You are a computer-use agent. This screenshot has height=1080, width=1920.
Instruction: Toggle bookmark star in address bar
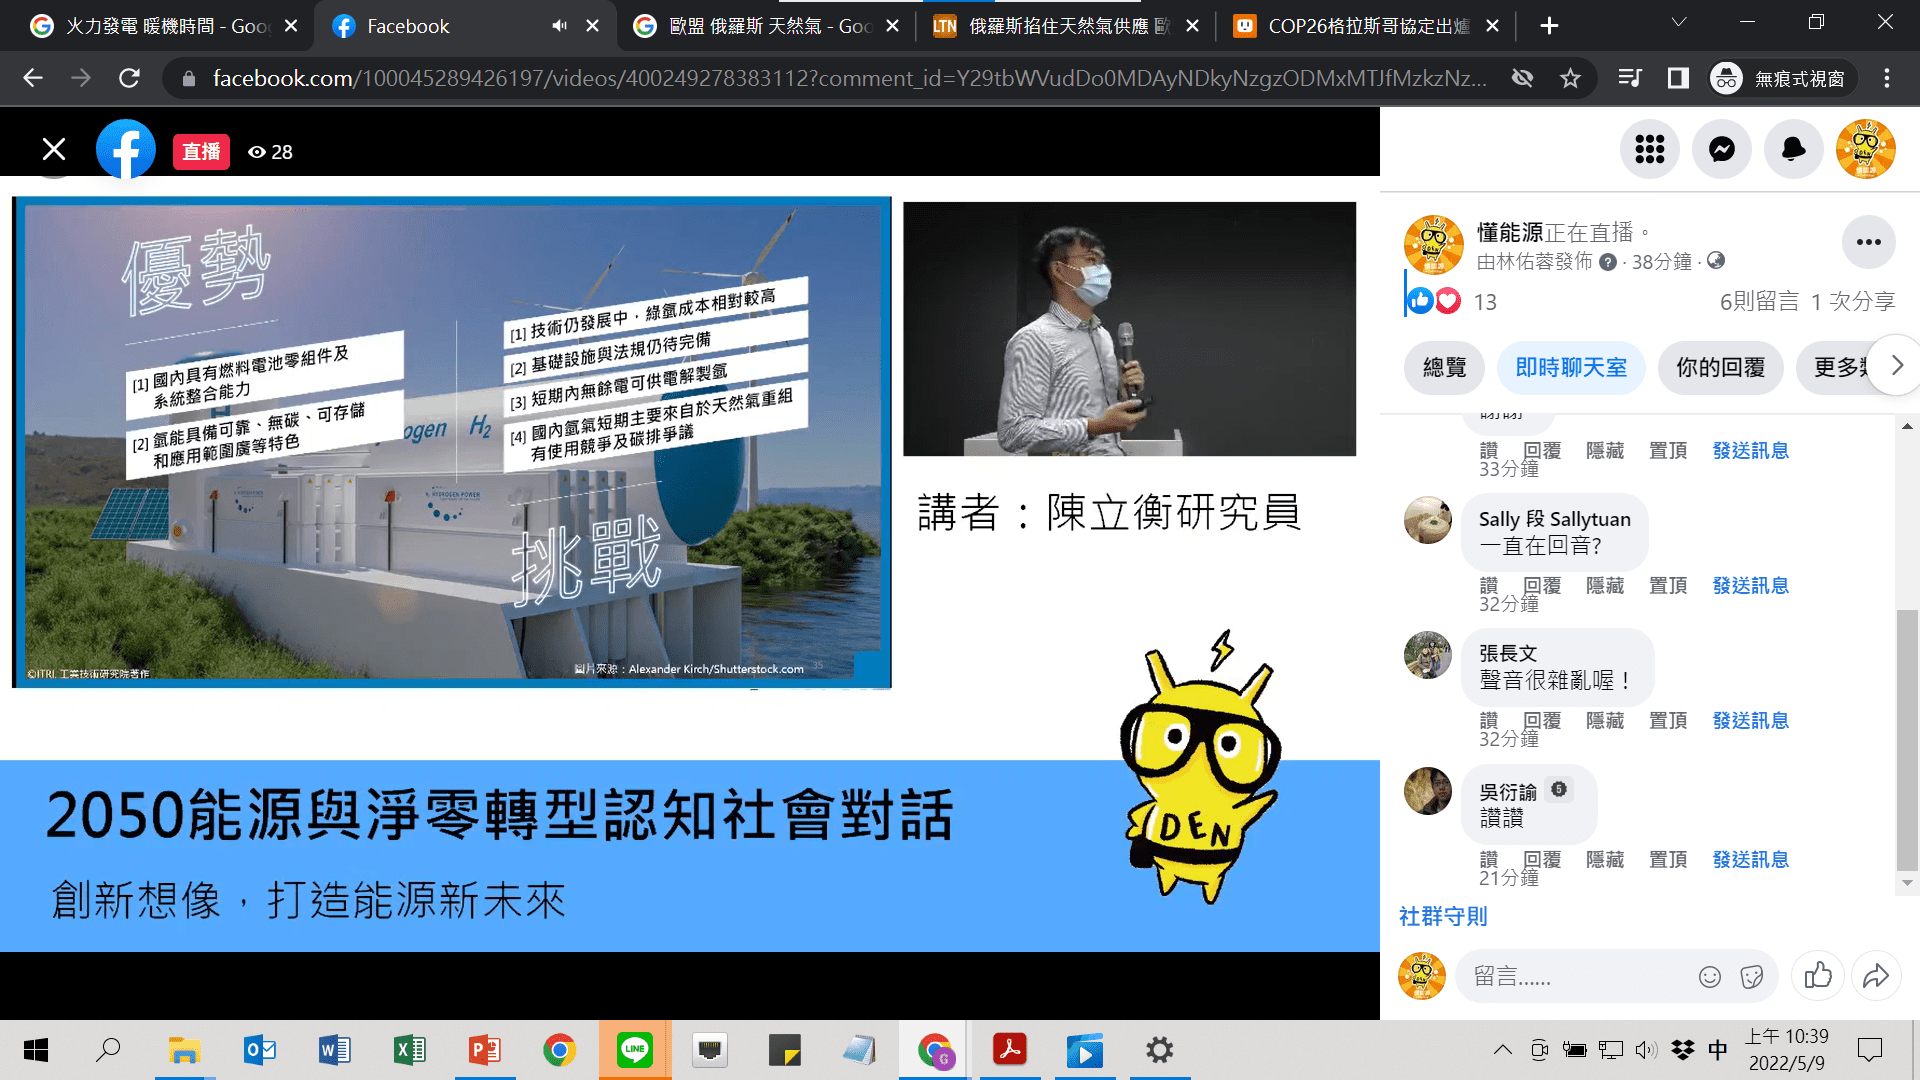pos(1570,78)
